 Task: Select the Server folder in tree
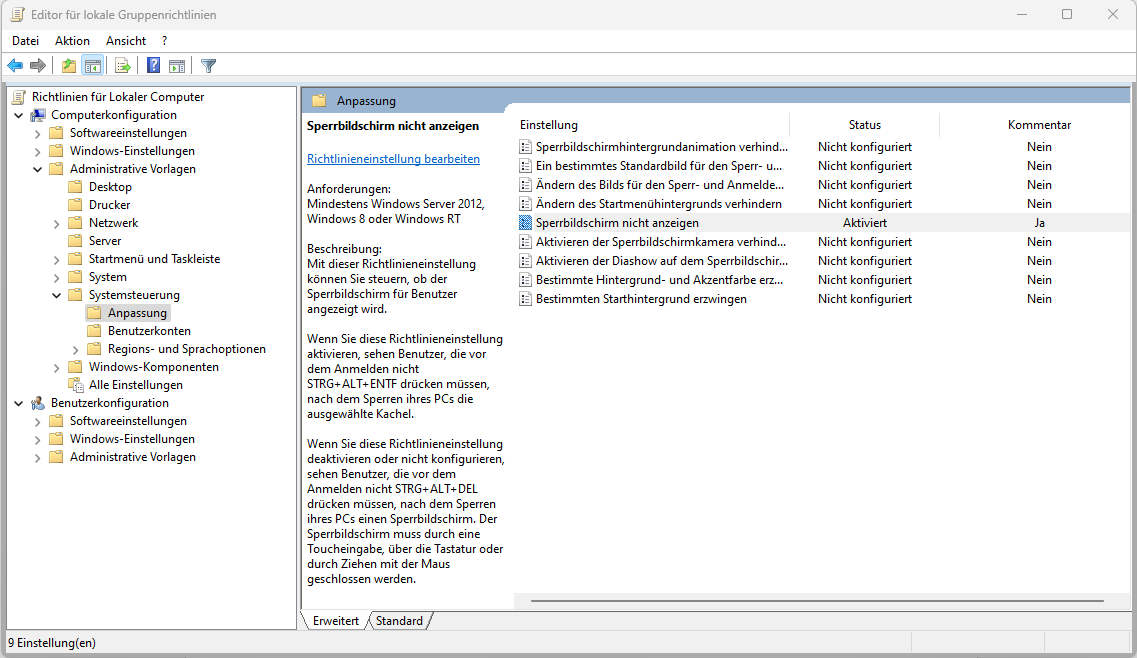tap(105, 241)
